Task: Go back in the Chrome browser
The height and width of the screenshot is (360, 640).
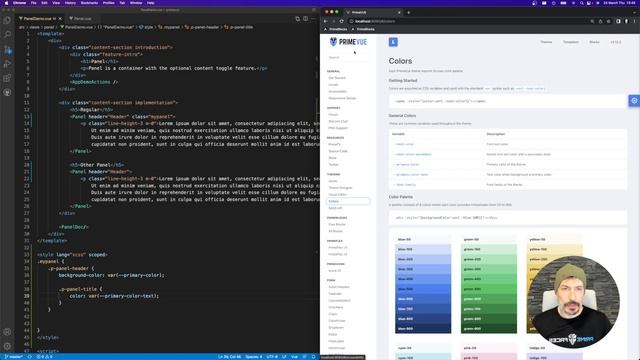Action: pos(326,21)
